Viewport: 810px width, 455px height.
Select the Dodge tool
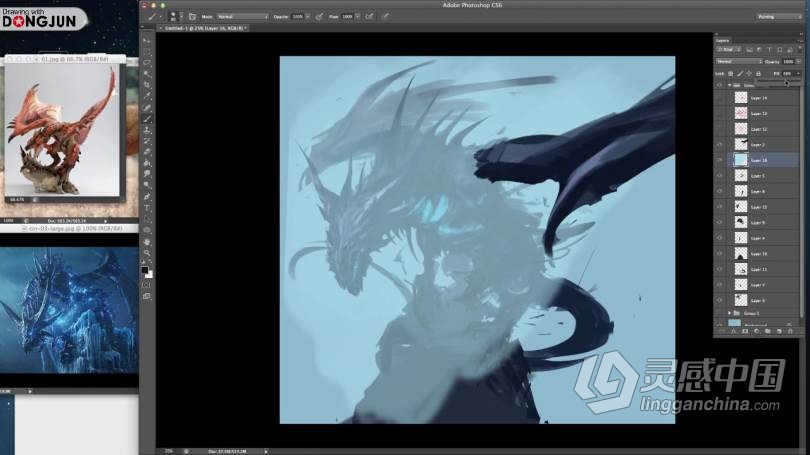(147, 185)
